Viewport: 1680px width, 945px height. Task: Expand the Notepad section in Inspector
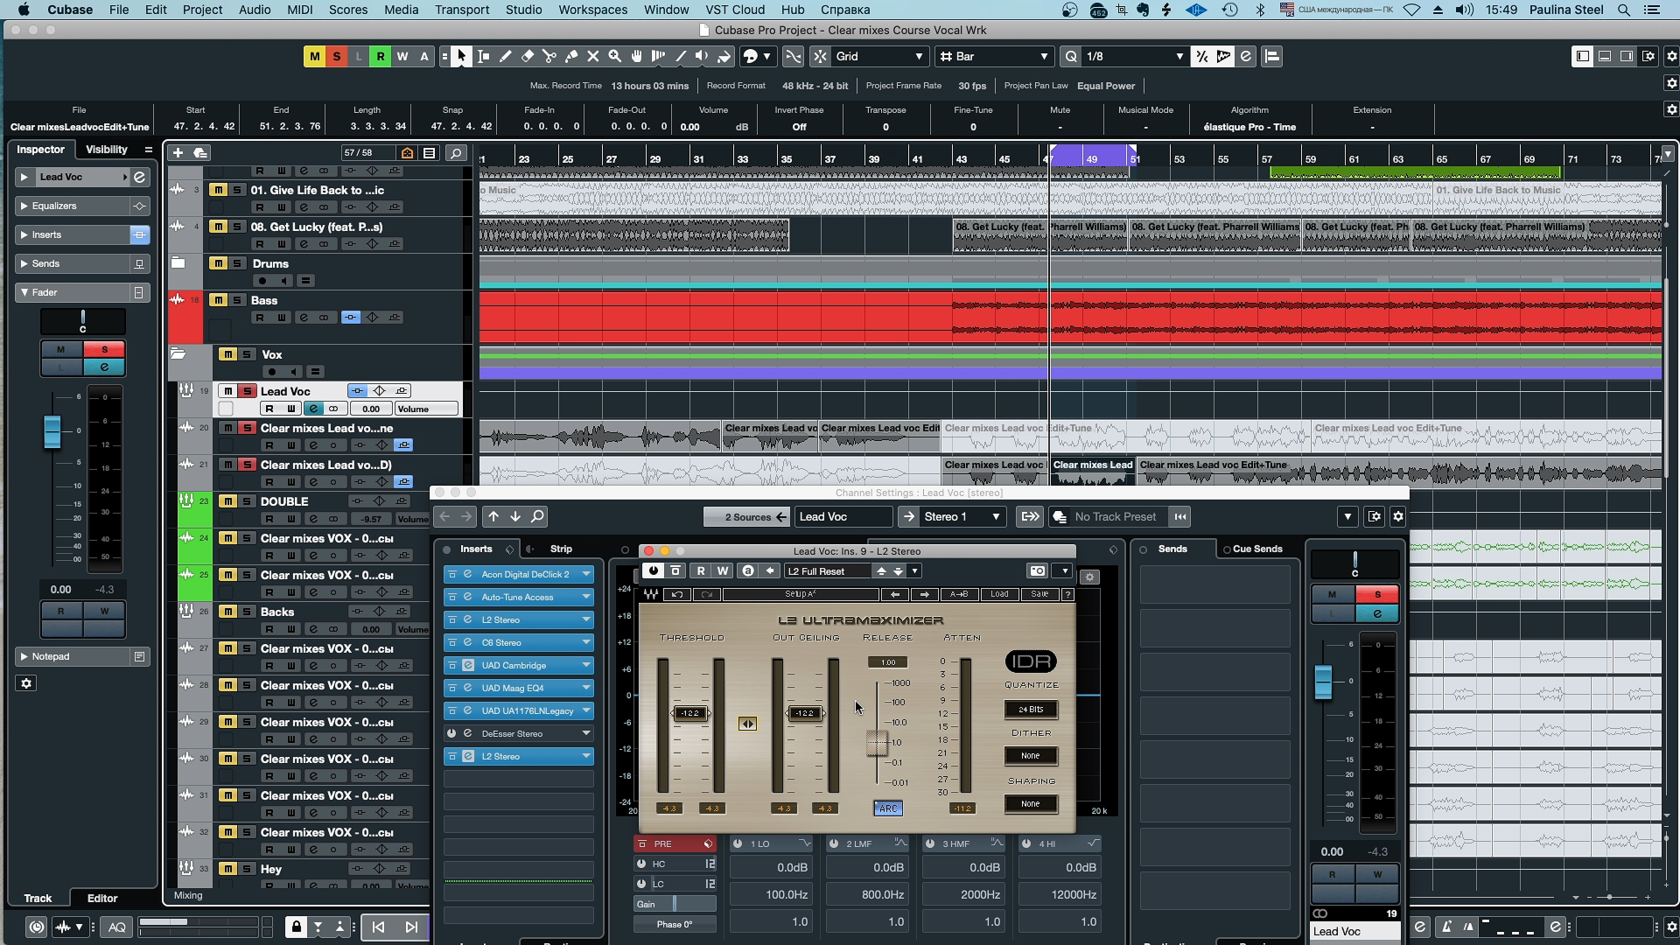[x=24, y=657]
